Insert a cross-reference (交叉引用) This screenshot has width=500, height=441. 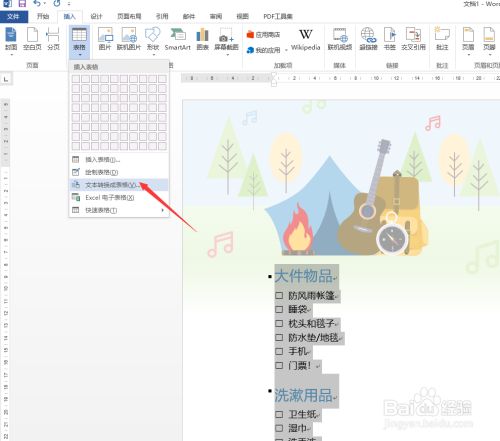tap(413, 39)
